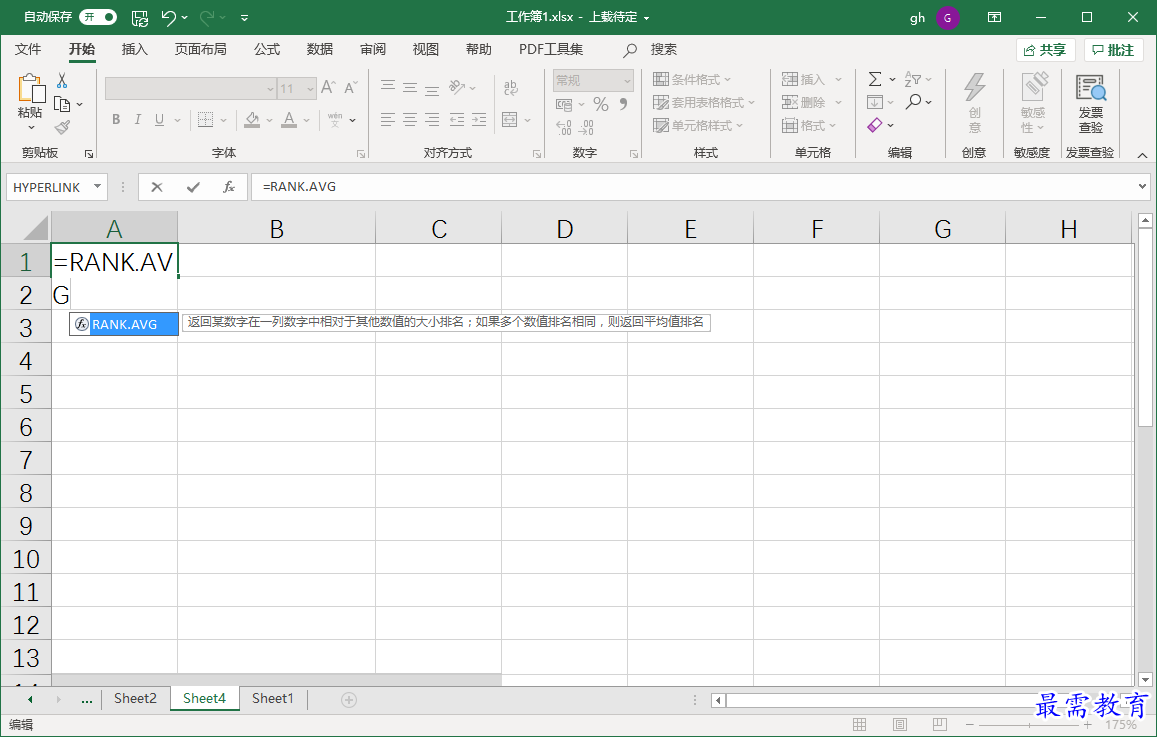Viewport: 1157px width, 737px height.
Task: Click the 删除 delete cells button
Action: 804,103
